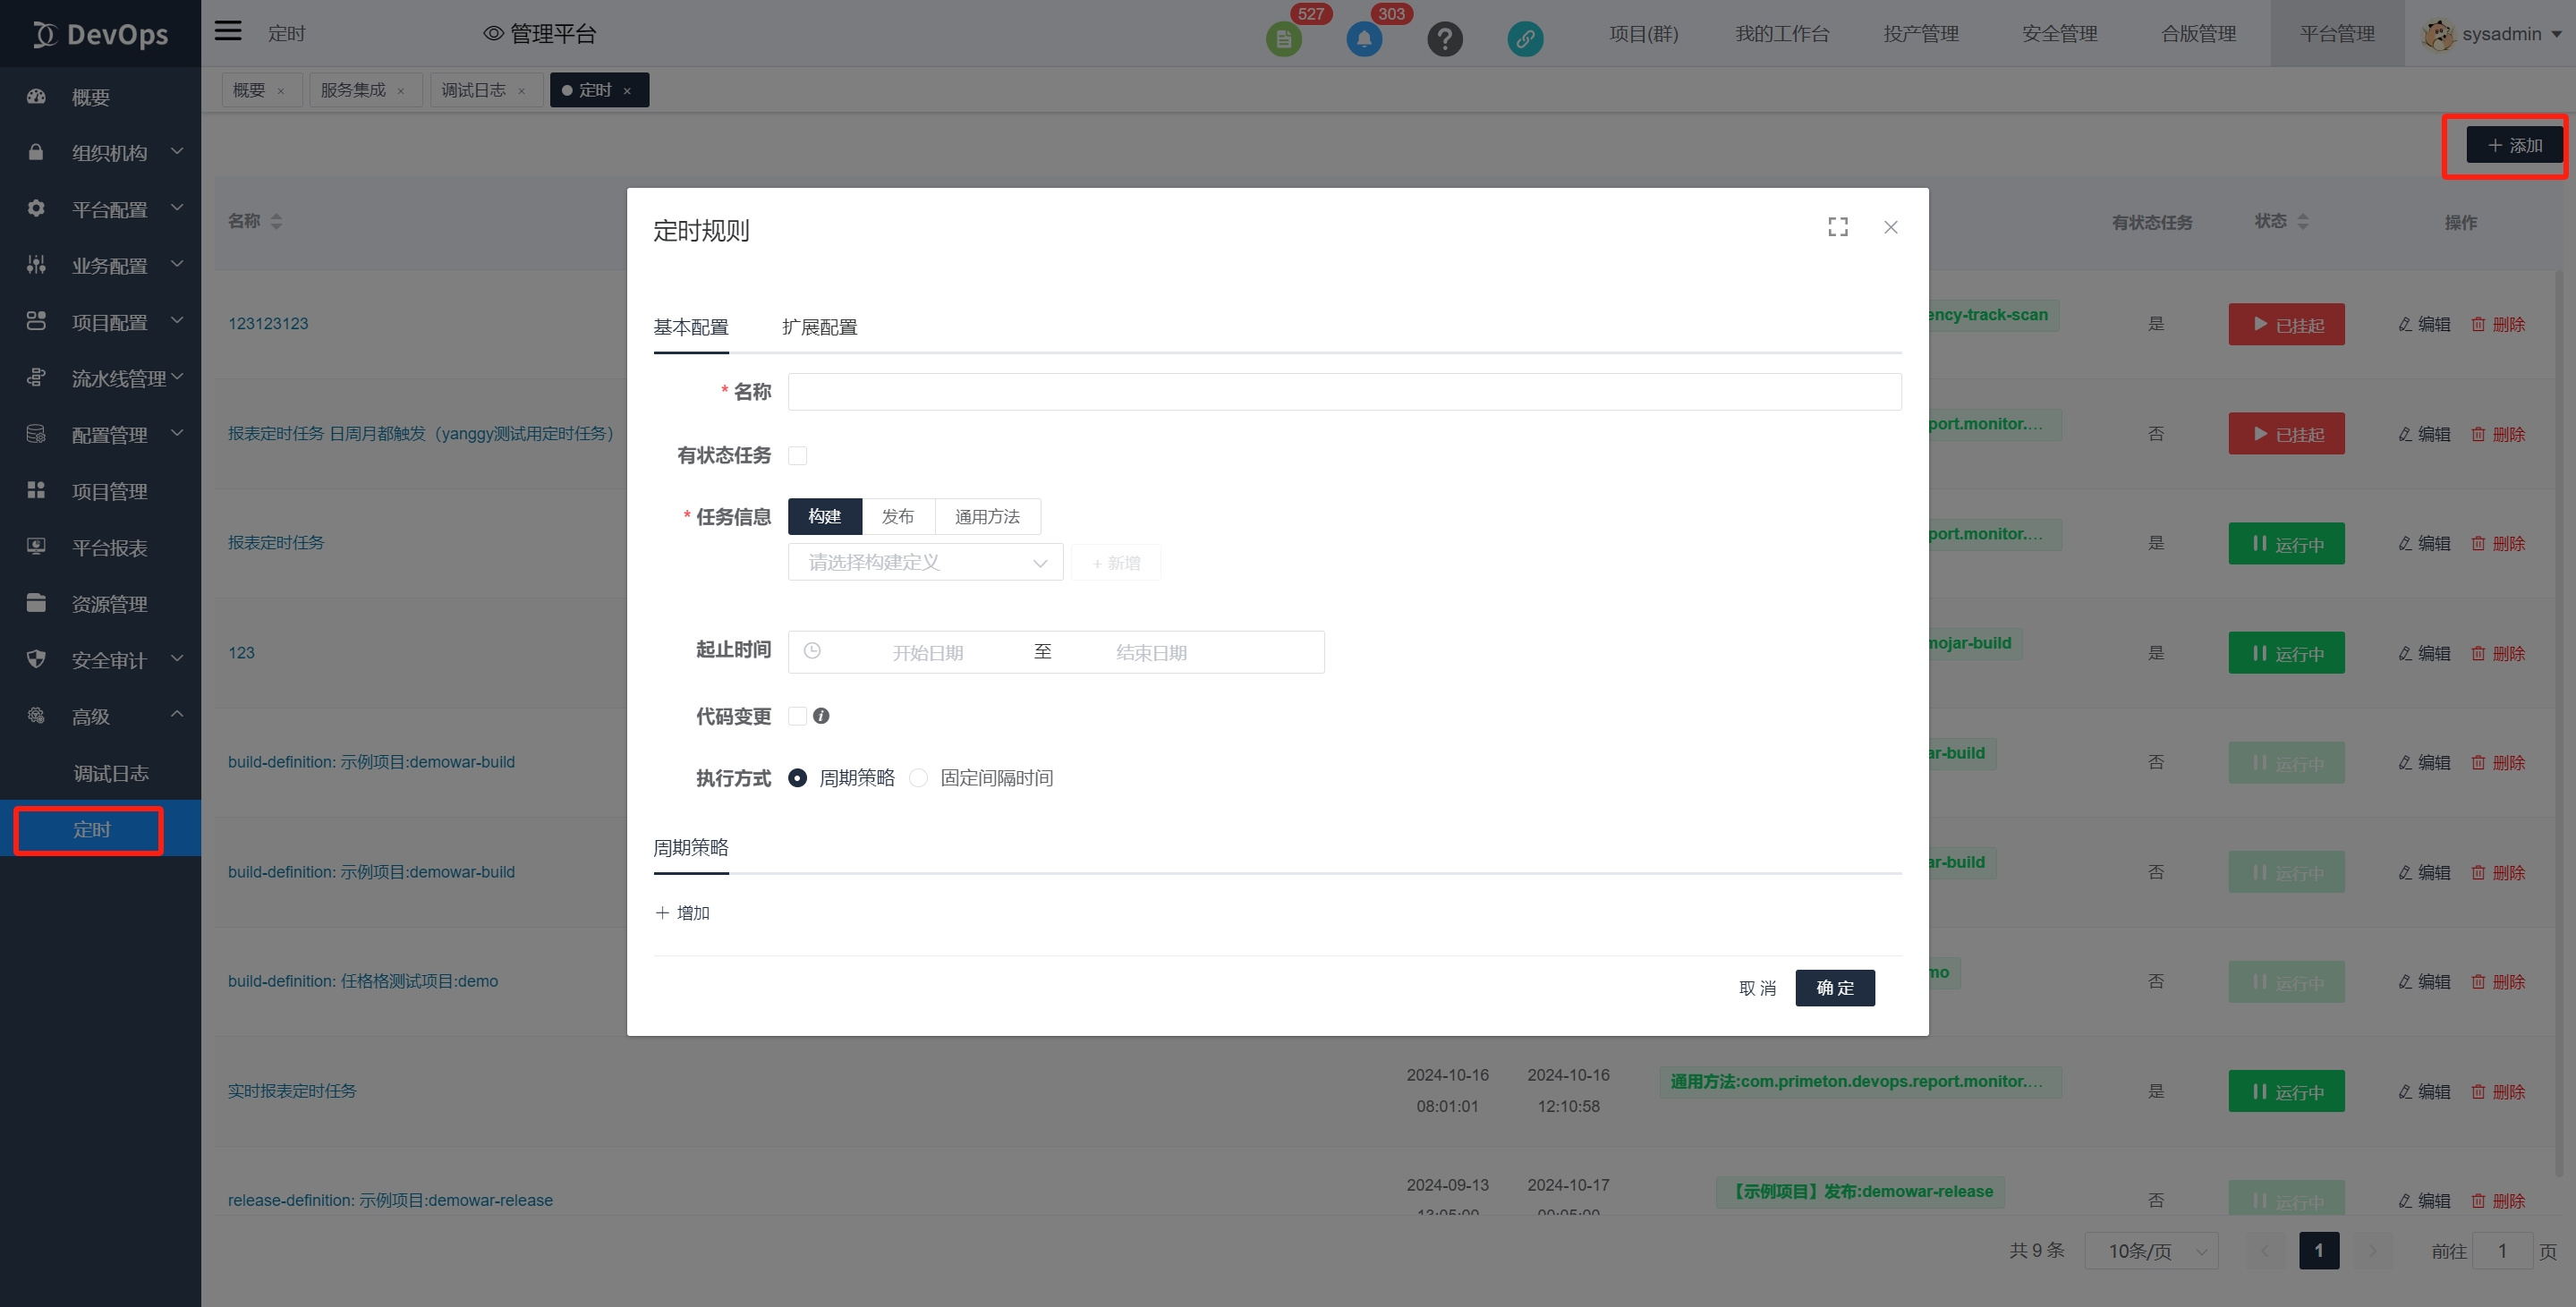Click the 取消 cancel button
Image resolution: width=2576 pixels, height=1307 pixels.
coord(1757,987)
